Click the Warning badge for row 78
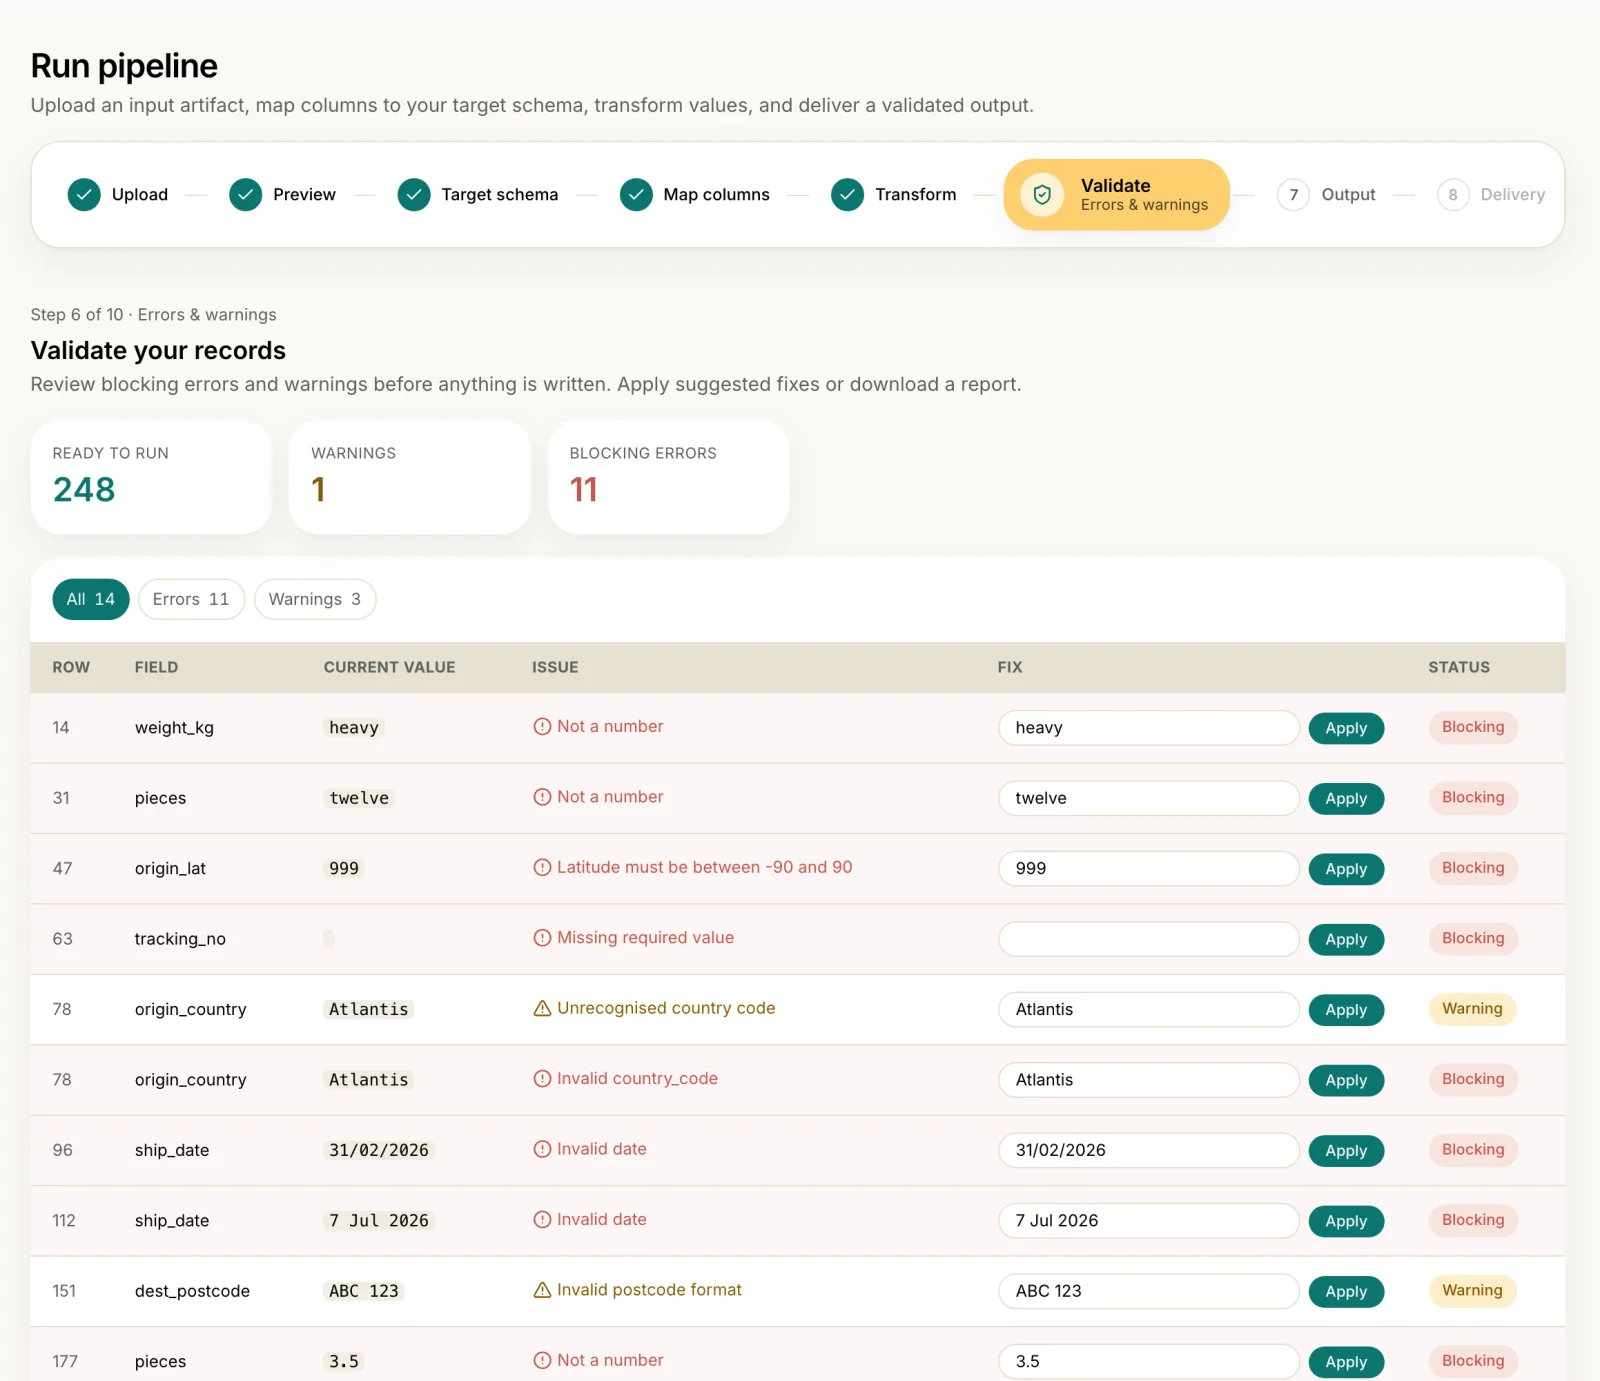 [1472, 1009]
